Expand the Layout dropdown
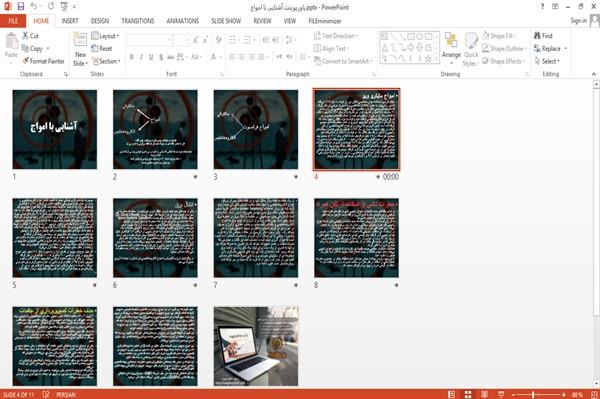Viewport: 600px width, 399px height. click(x=106, y=36)
